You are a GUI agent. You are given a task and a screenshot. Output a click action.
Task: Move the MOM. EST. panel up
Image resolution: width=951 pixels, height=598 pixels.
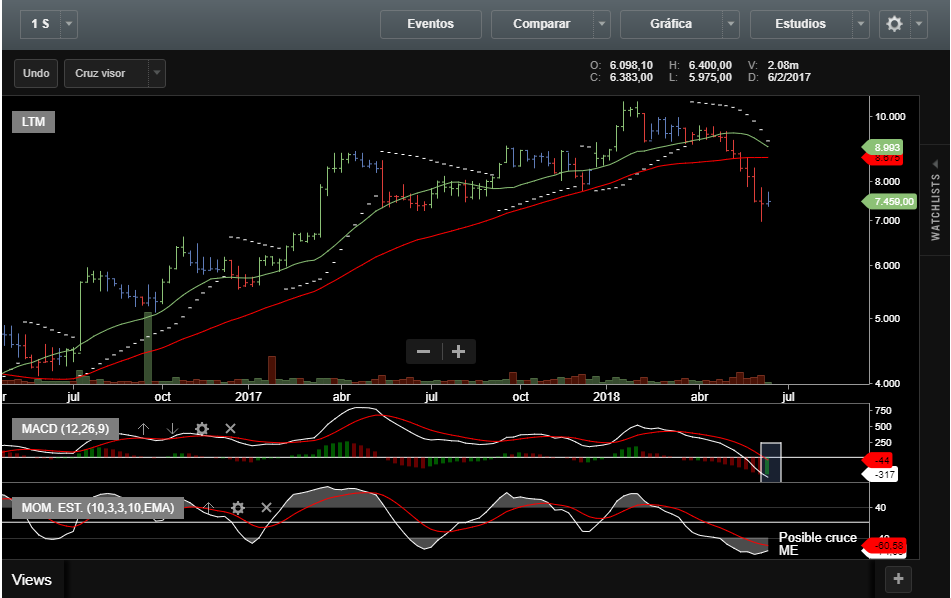[208, 508]
